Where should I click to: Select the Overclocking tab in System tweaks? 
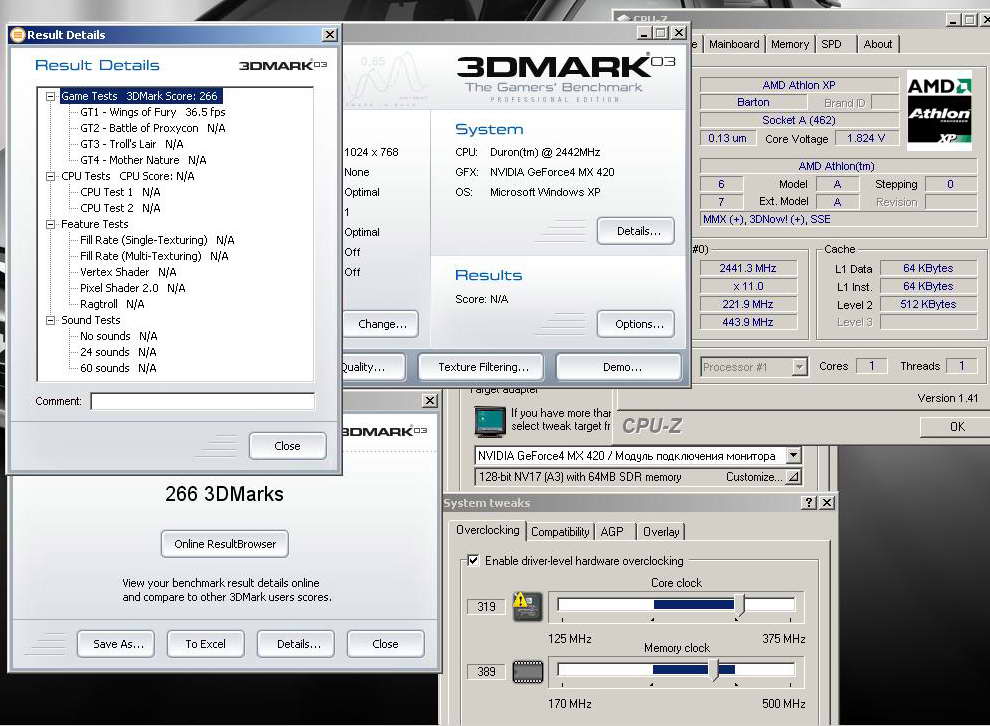tap(487, 530)
